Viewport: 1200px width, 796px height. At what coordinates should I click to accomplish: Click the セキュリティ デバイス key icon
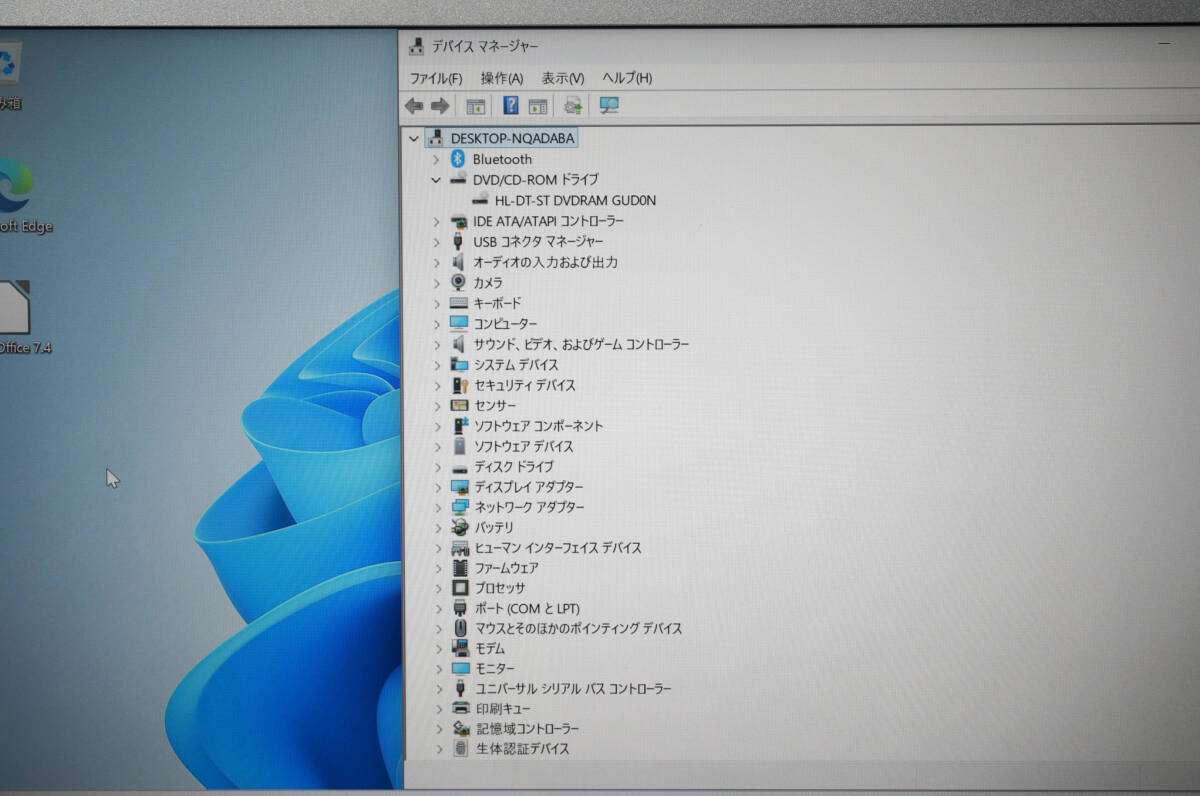459,385
